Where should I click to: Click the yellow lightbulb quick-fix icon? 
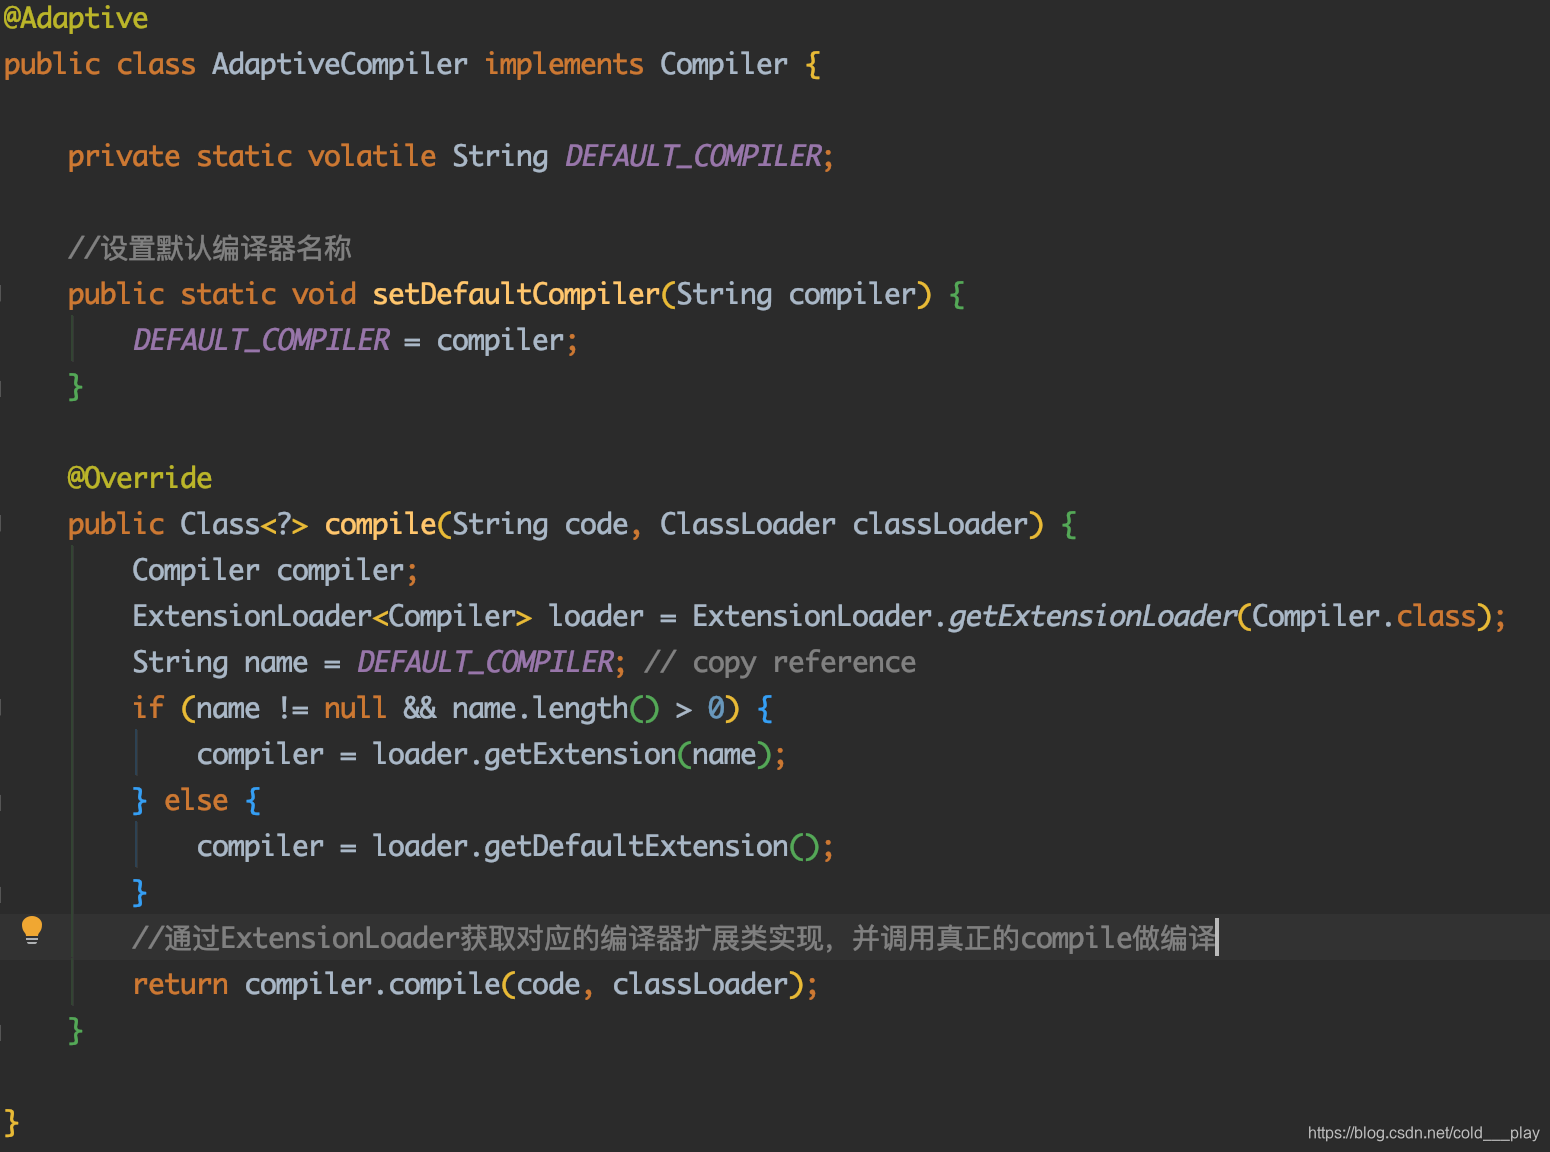32,930
